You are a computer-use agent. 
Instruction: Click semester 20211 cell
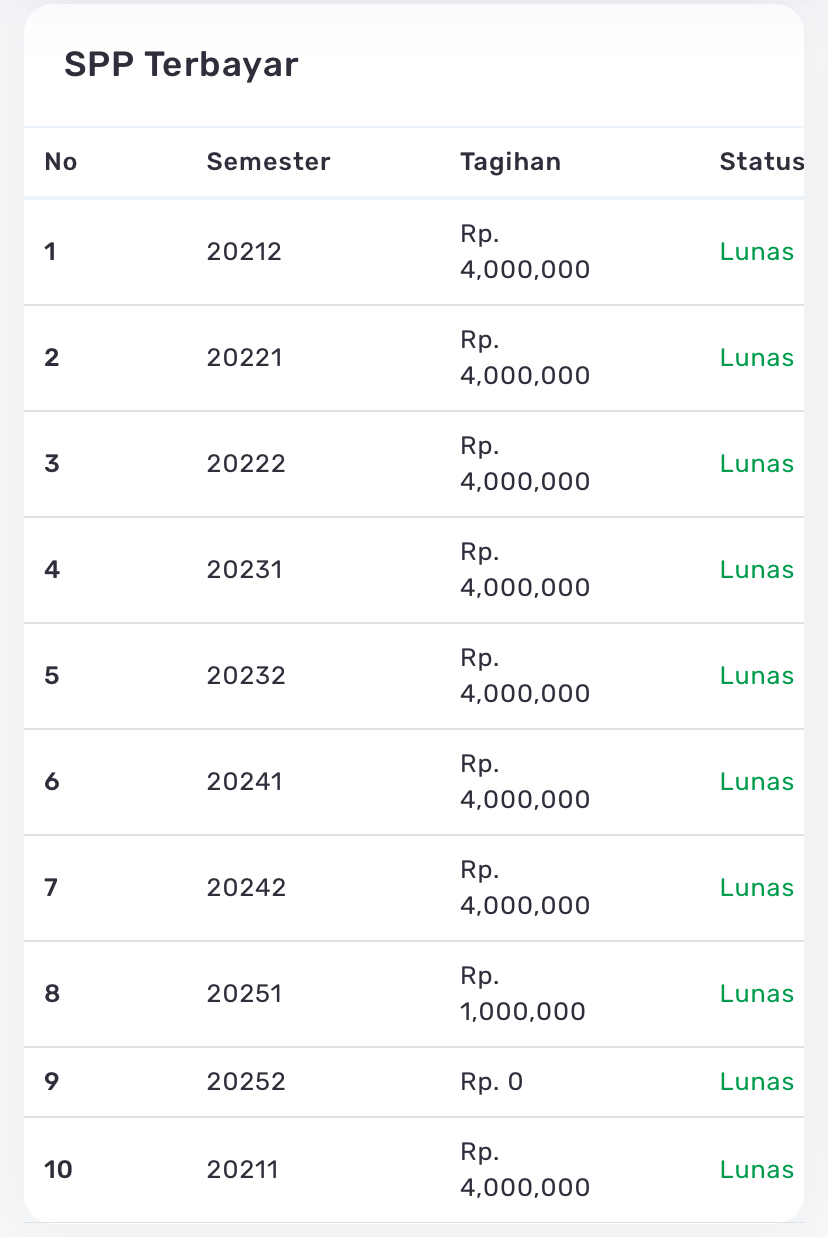tap(242, 1170)
